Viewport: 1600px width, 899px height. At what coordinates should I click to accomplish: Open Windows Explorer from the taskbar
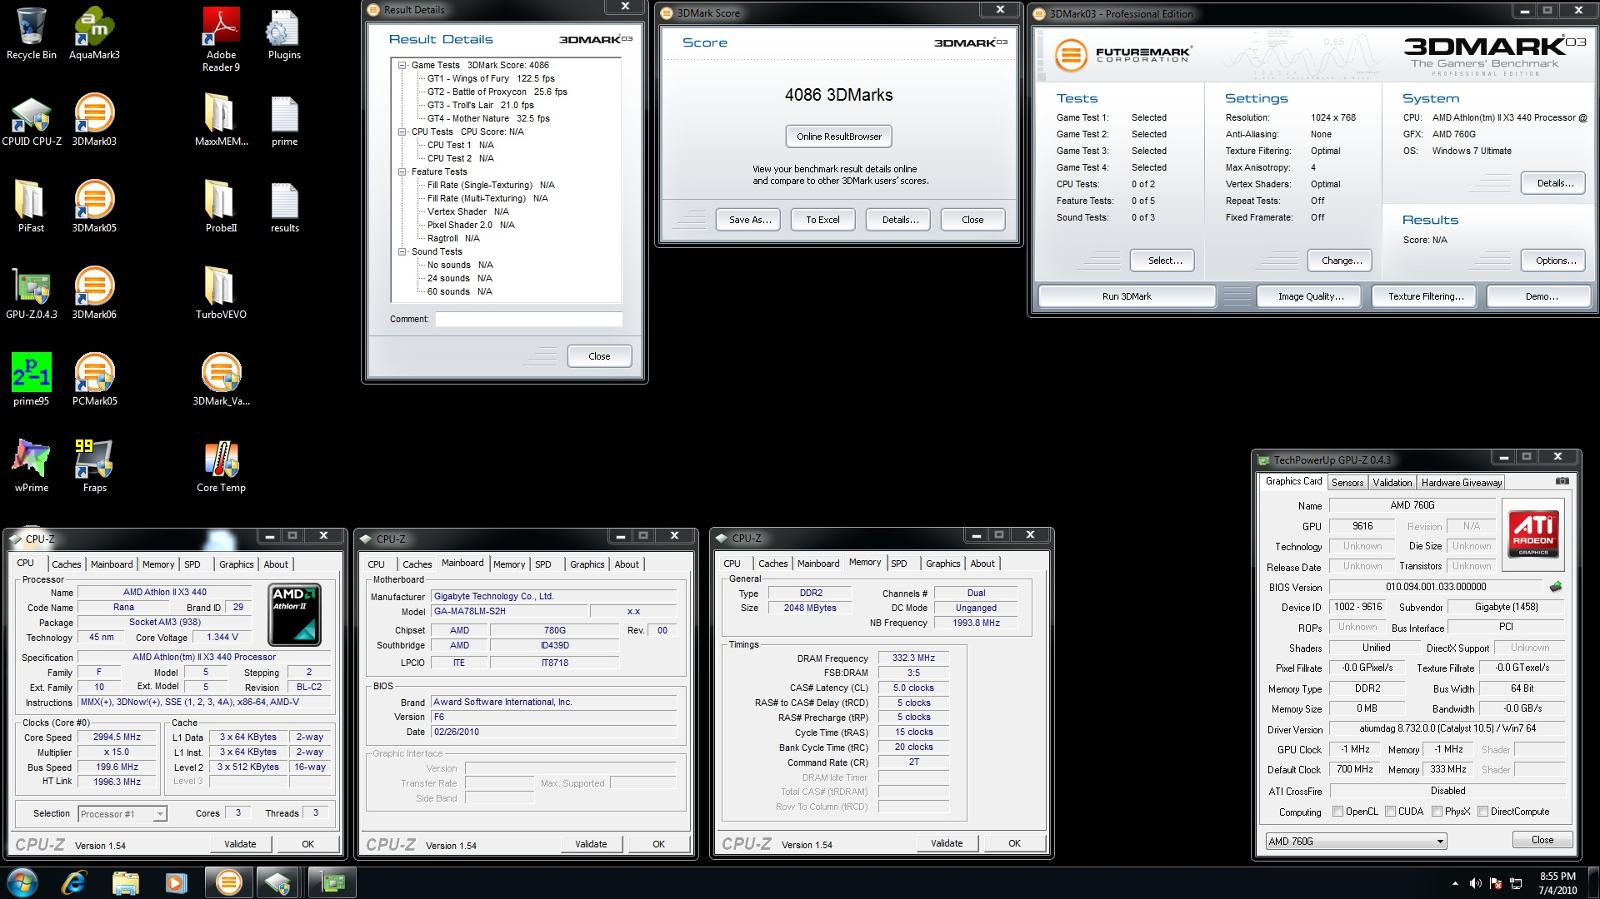coord(125,883)
